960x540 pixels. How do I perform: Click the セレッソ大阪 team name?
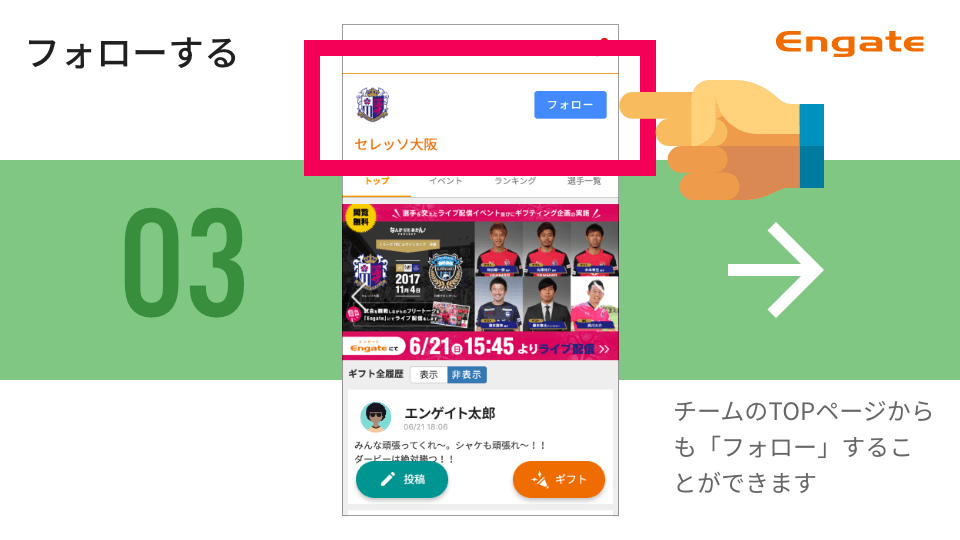tap(396, 144)
